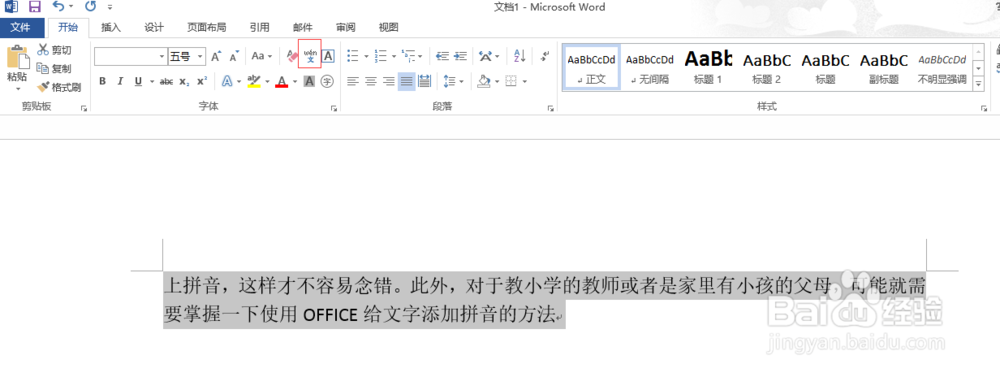Click enclosed character (带圈字符) icon
Viewport: 1000px width, 377px height.
tap(327, 81)
